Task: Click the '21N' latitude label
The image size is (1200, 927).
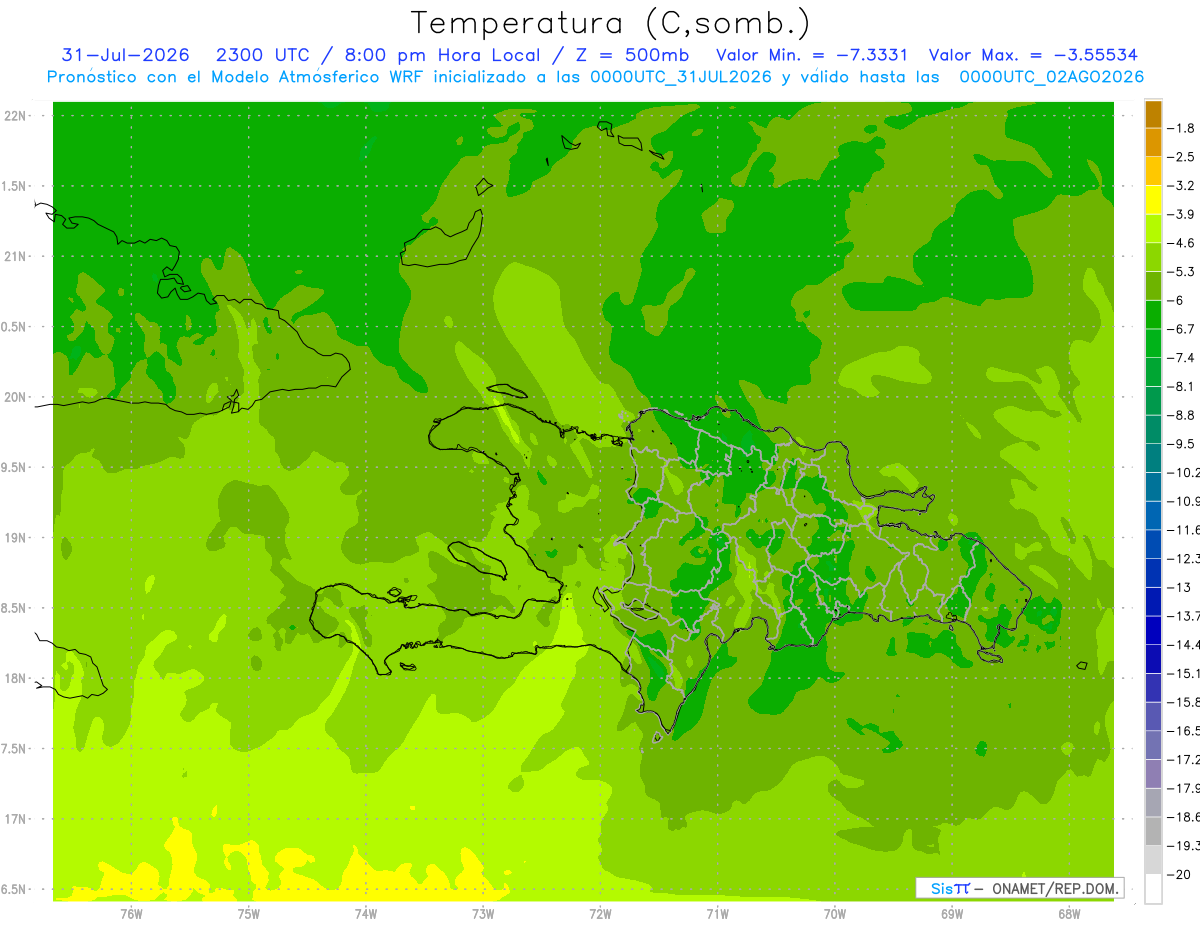Action: (x=17, y=256)
